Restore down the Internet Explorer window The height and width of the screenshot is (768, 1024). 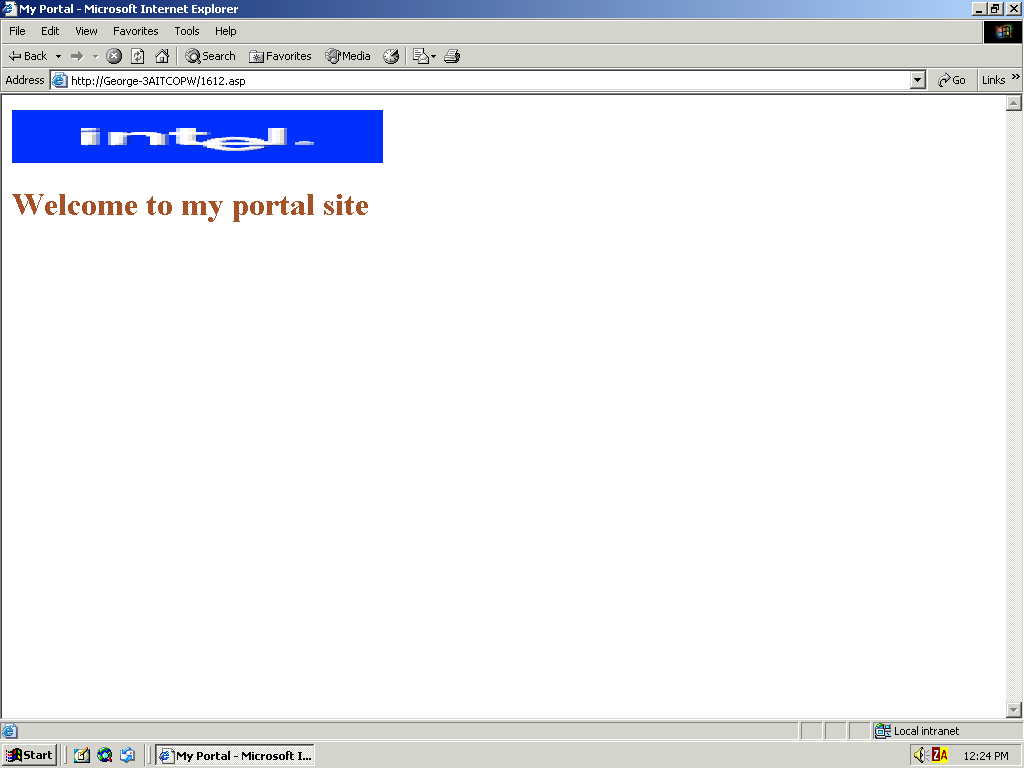point(995,8)
